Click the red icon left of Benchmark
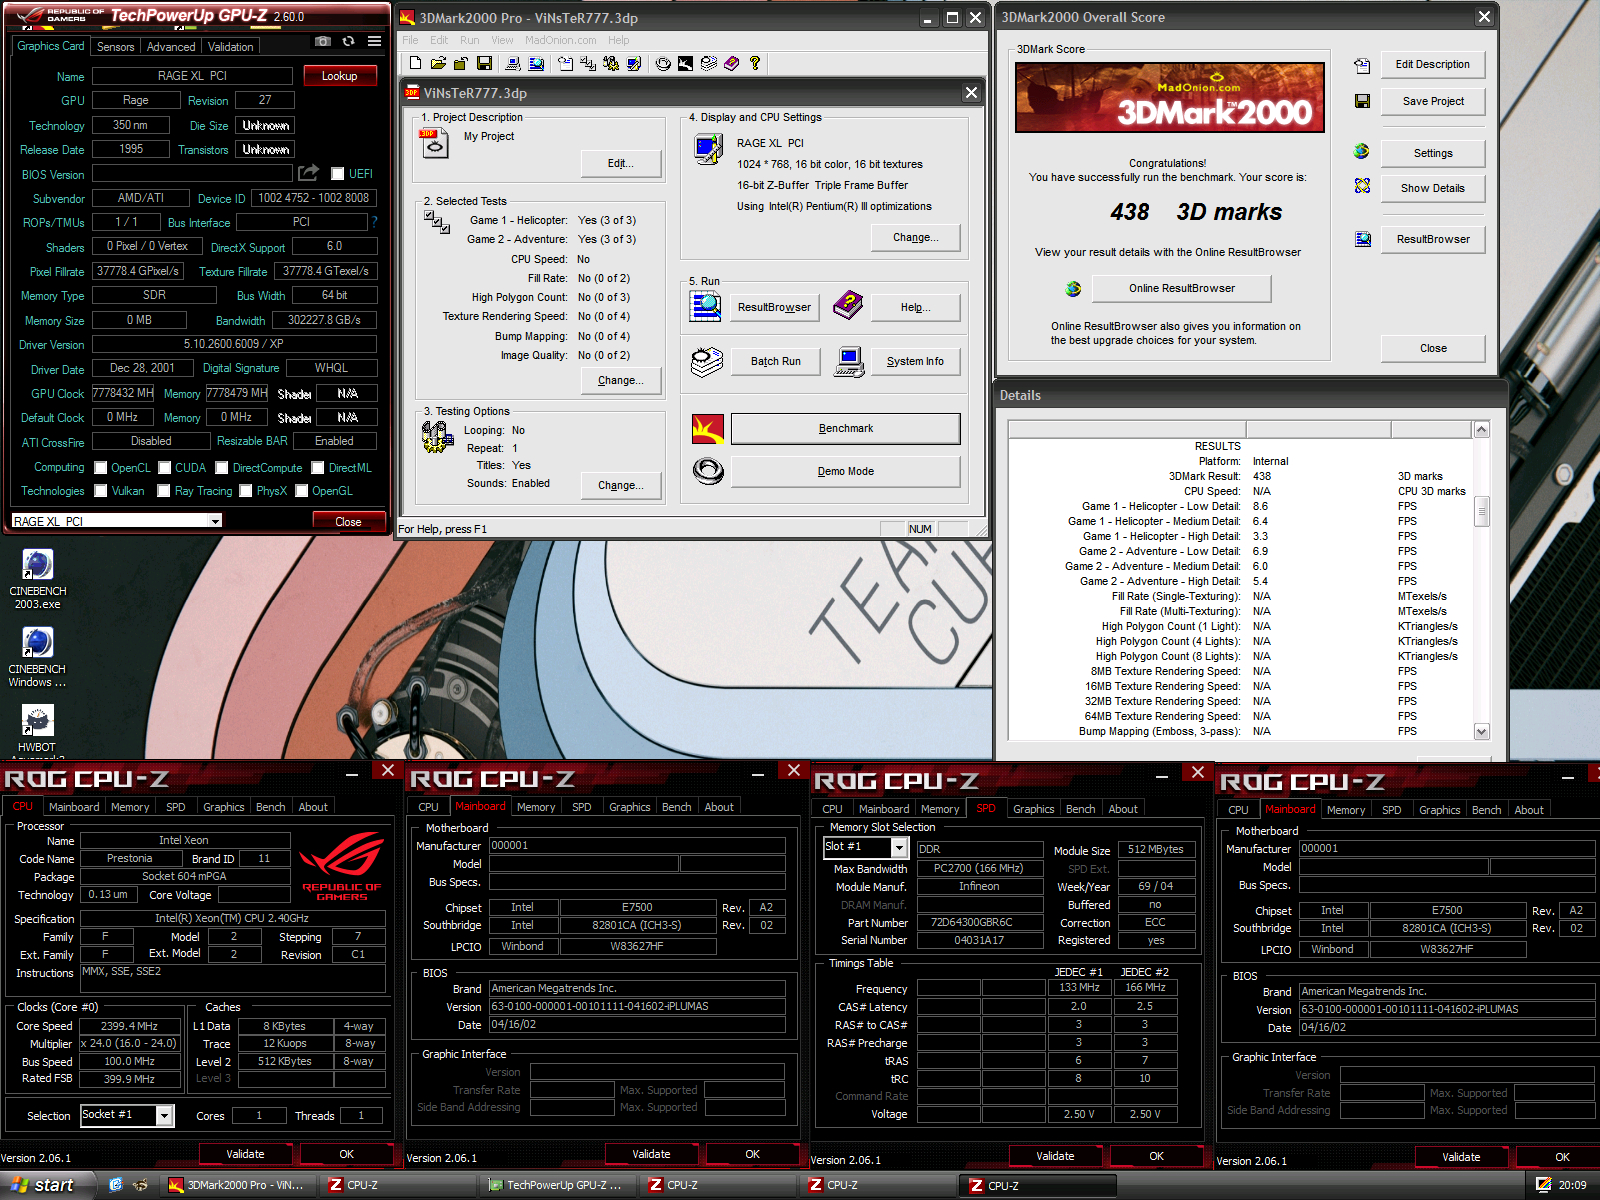This screenshot has height=1200, width=1600. pyautogui.click(x=708, y=428)
